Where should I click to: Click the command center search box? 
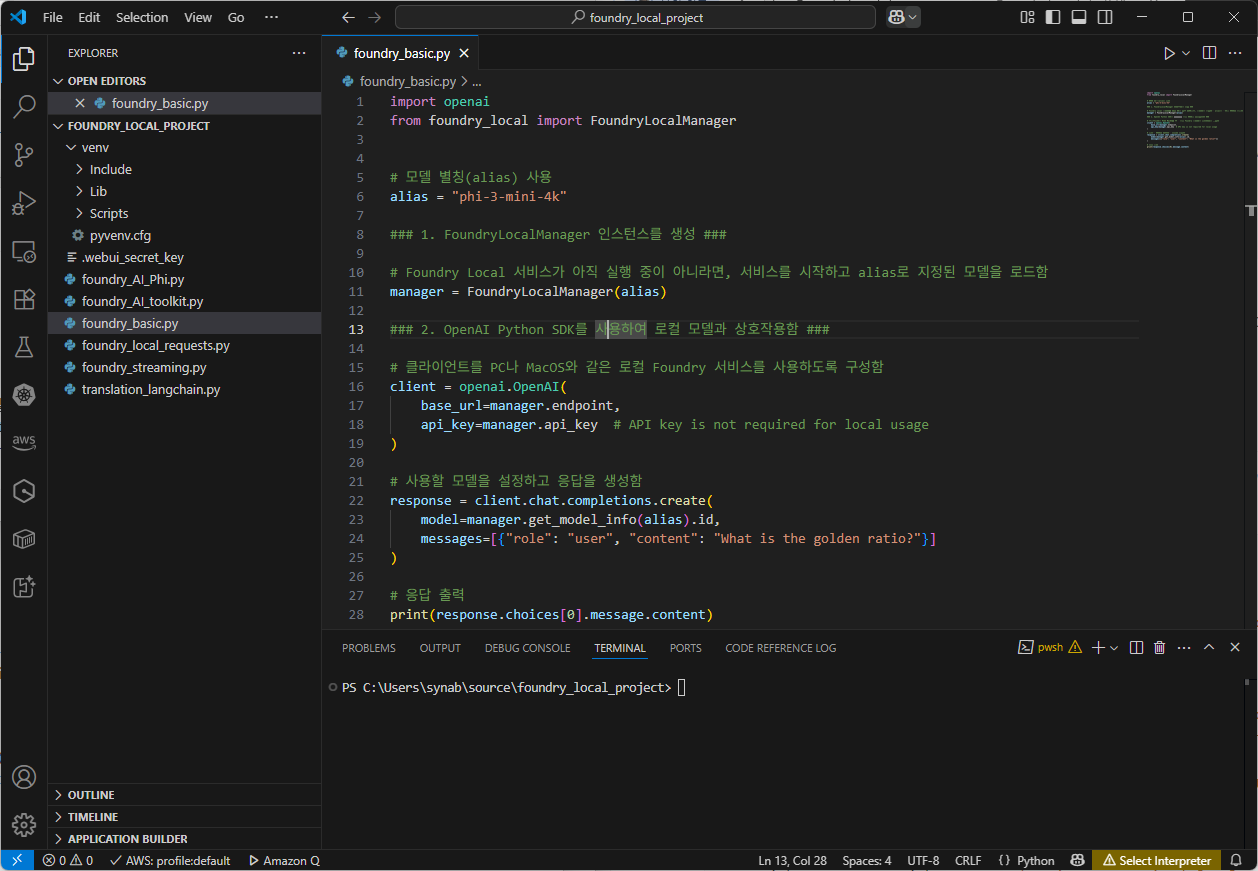(636, 17)
